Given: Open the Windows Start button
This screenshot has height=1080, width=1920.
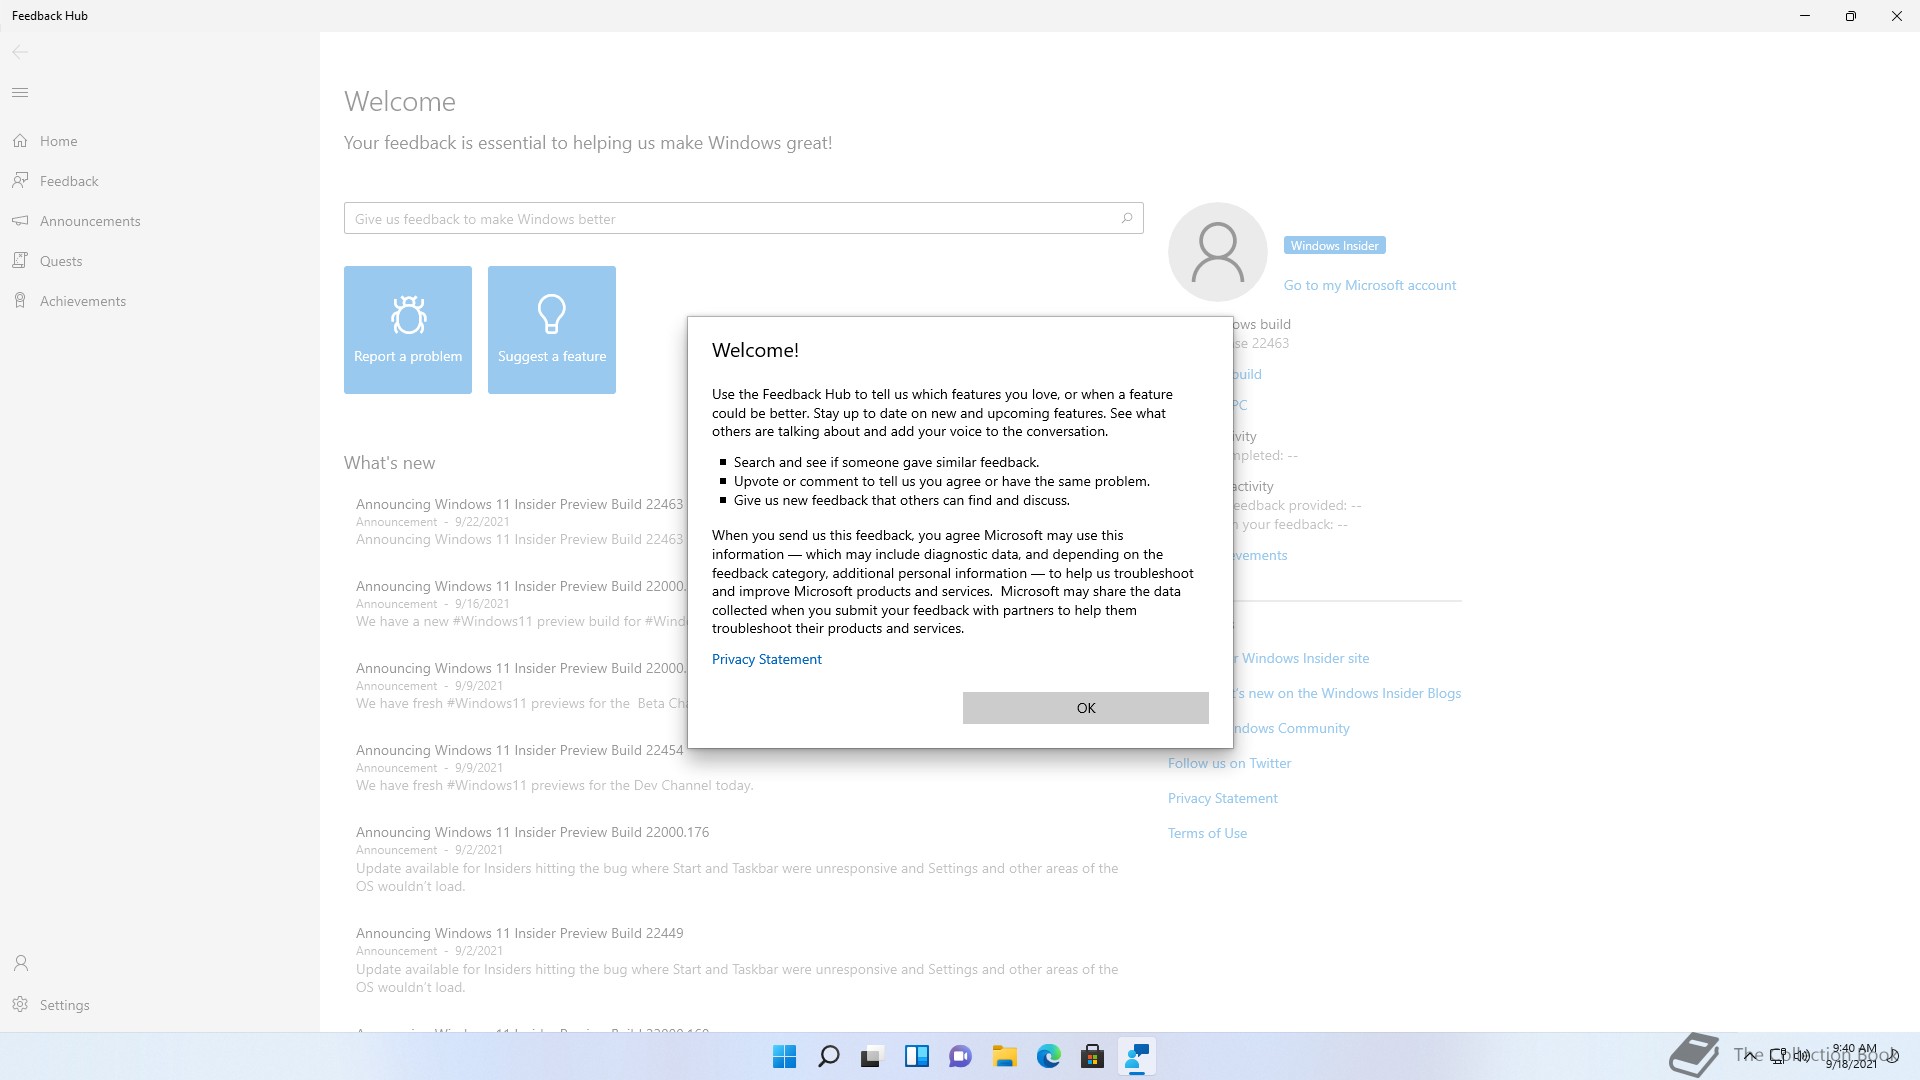Looking at the screenshot, I should tap(785, 1056).
